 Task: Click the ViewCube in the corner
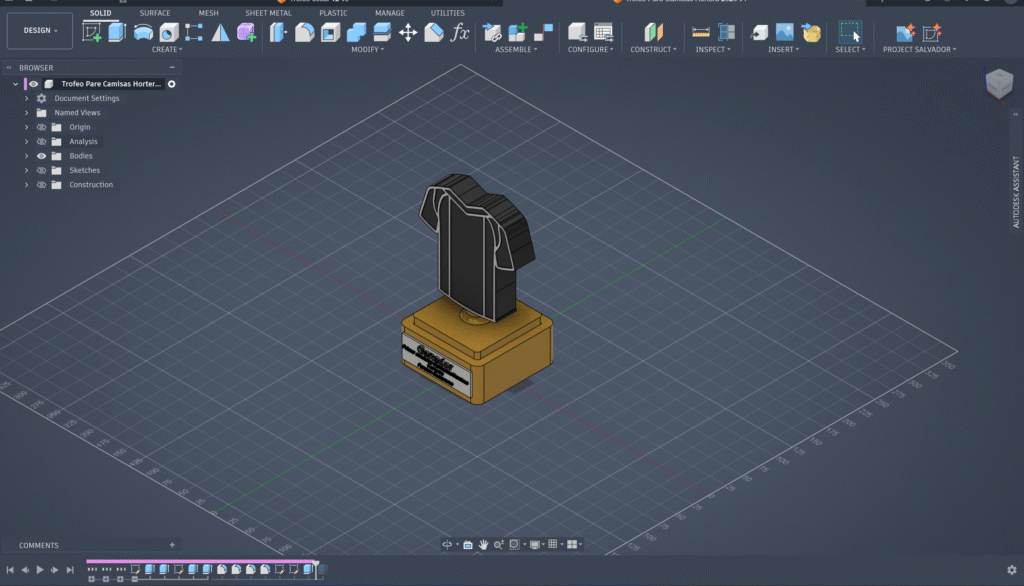tap(998, 84)
